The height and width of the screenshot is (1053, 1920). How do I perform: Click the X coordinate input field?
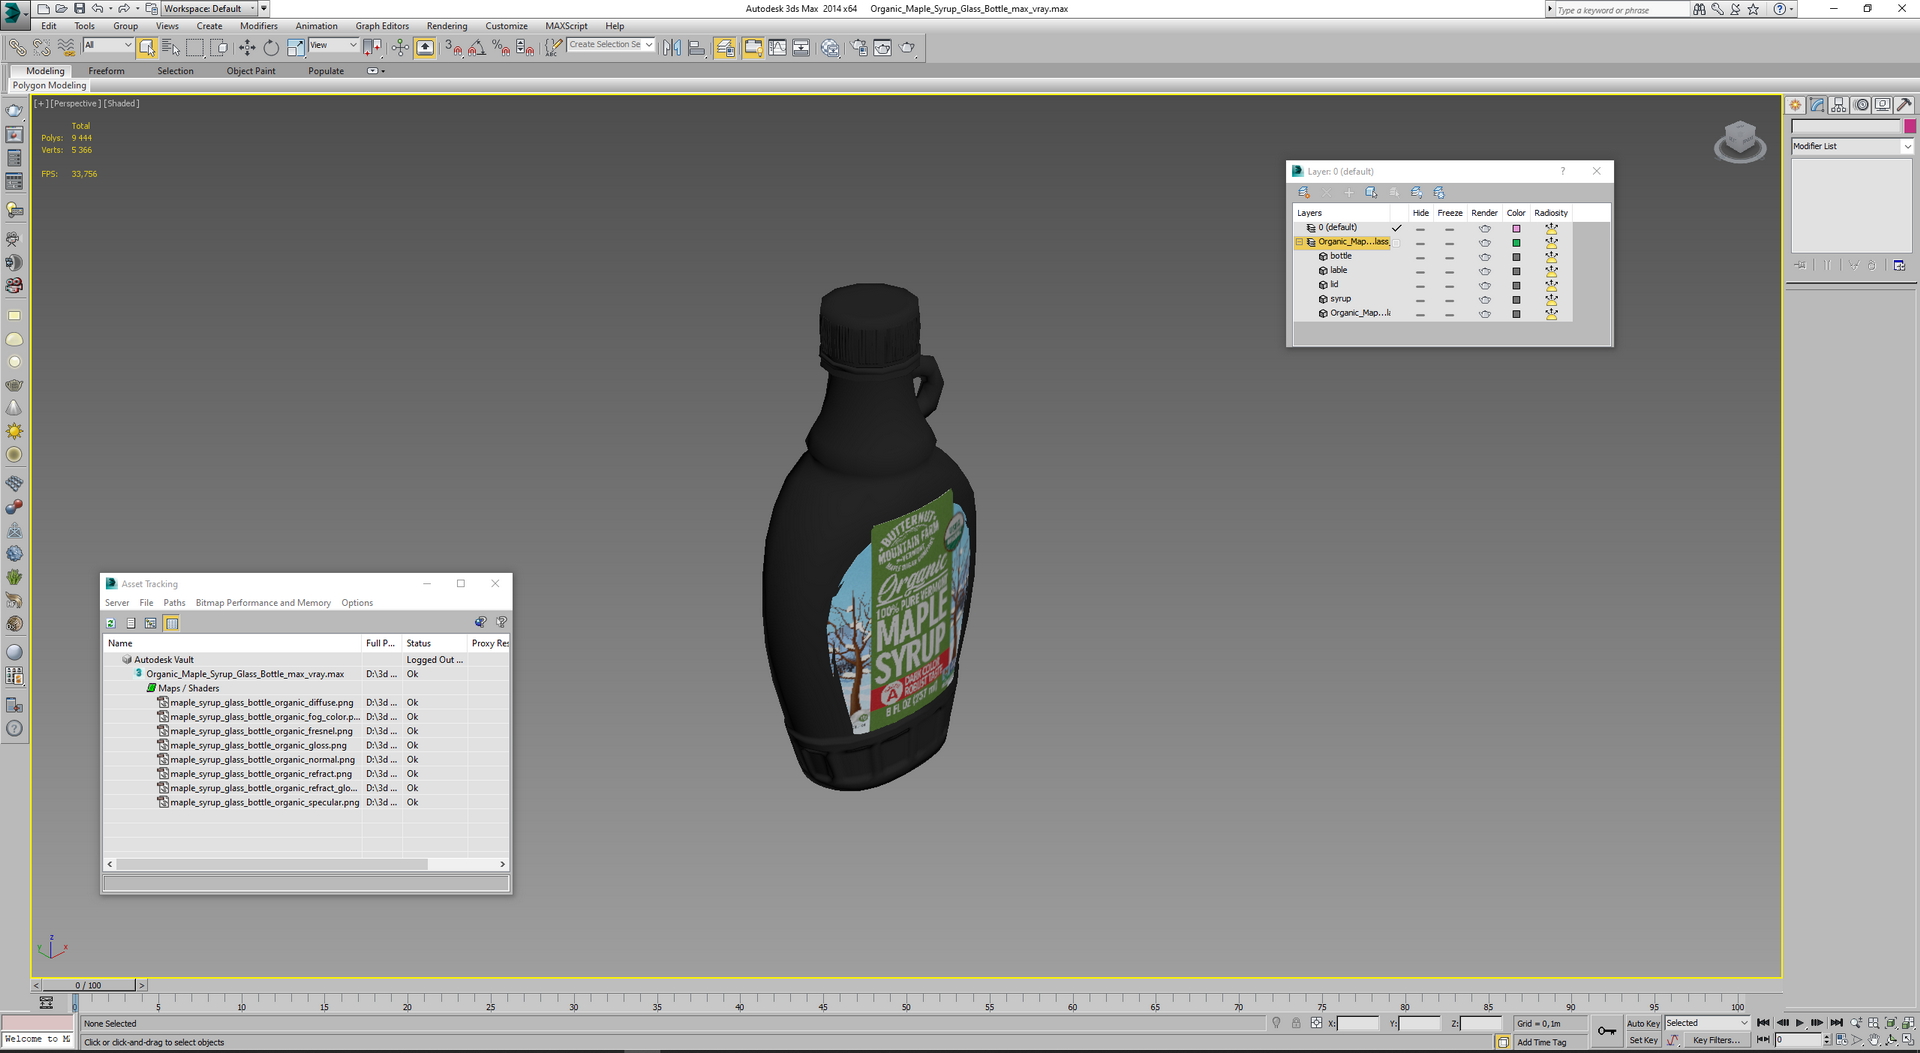point(1358,1023)
